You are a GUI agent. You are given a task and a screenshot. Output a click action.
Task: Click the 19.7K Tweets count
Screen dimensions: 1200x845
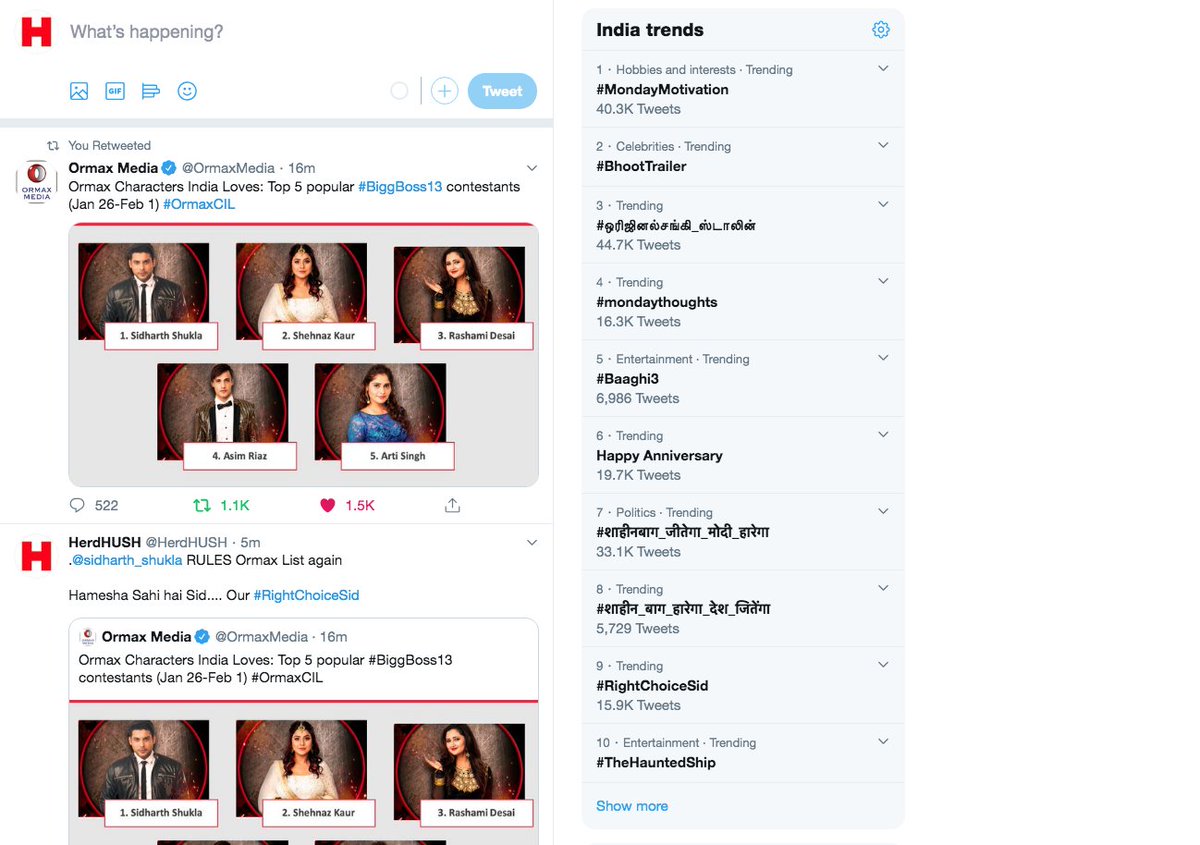(x=638, y=475)
